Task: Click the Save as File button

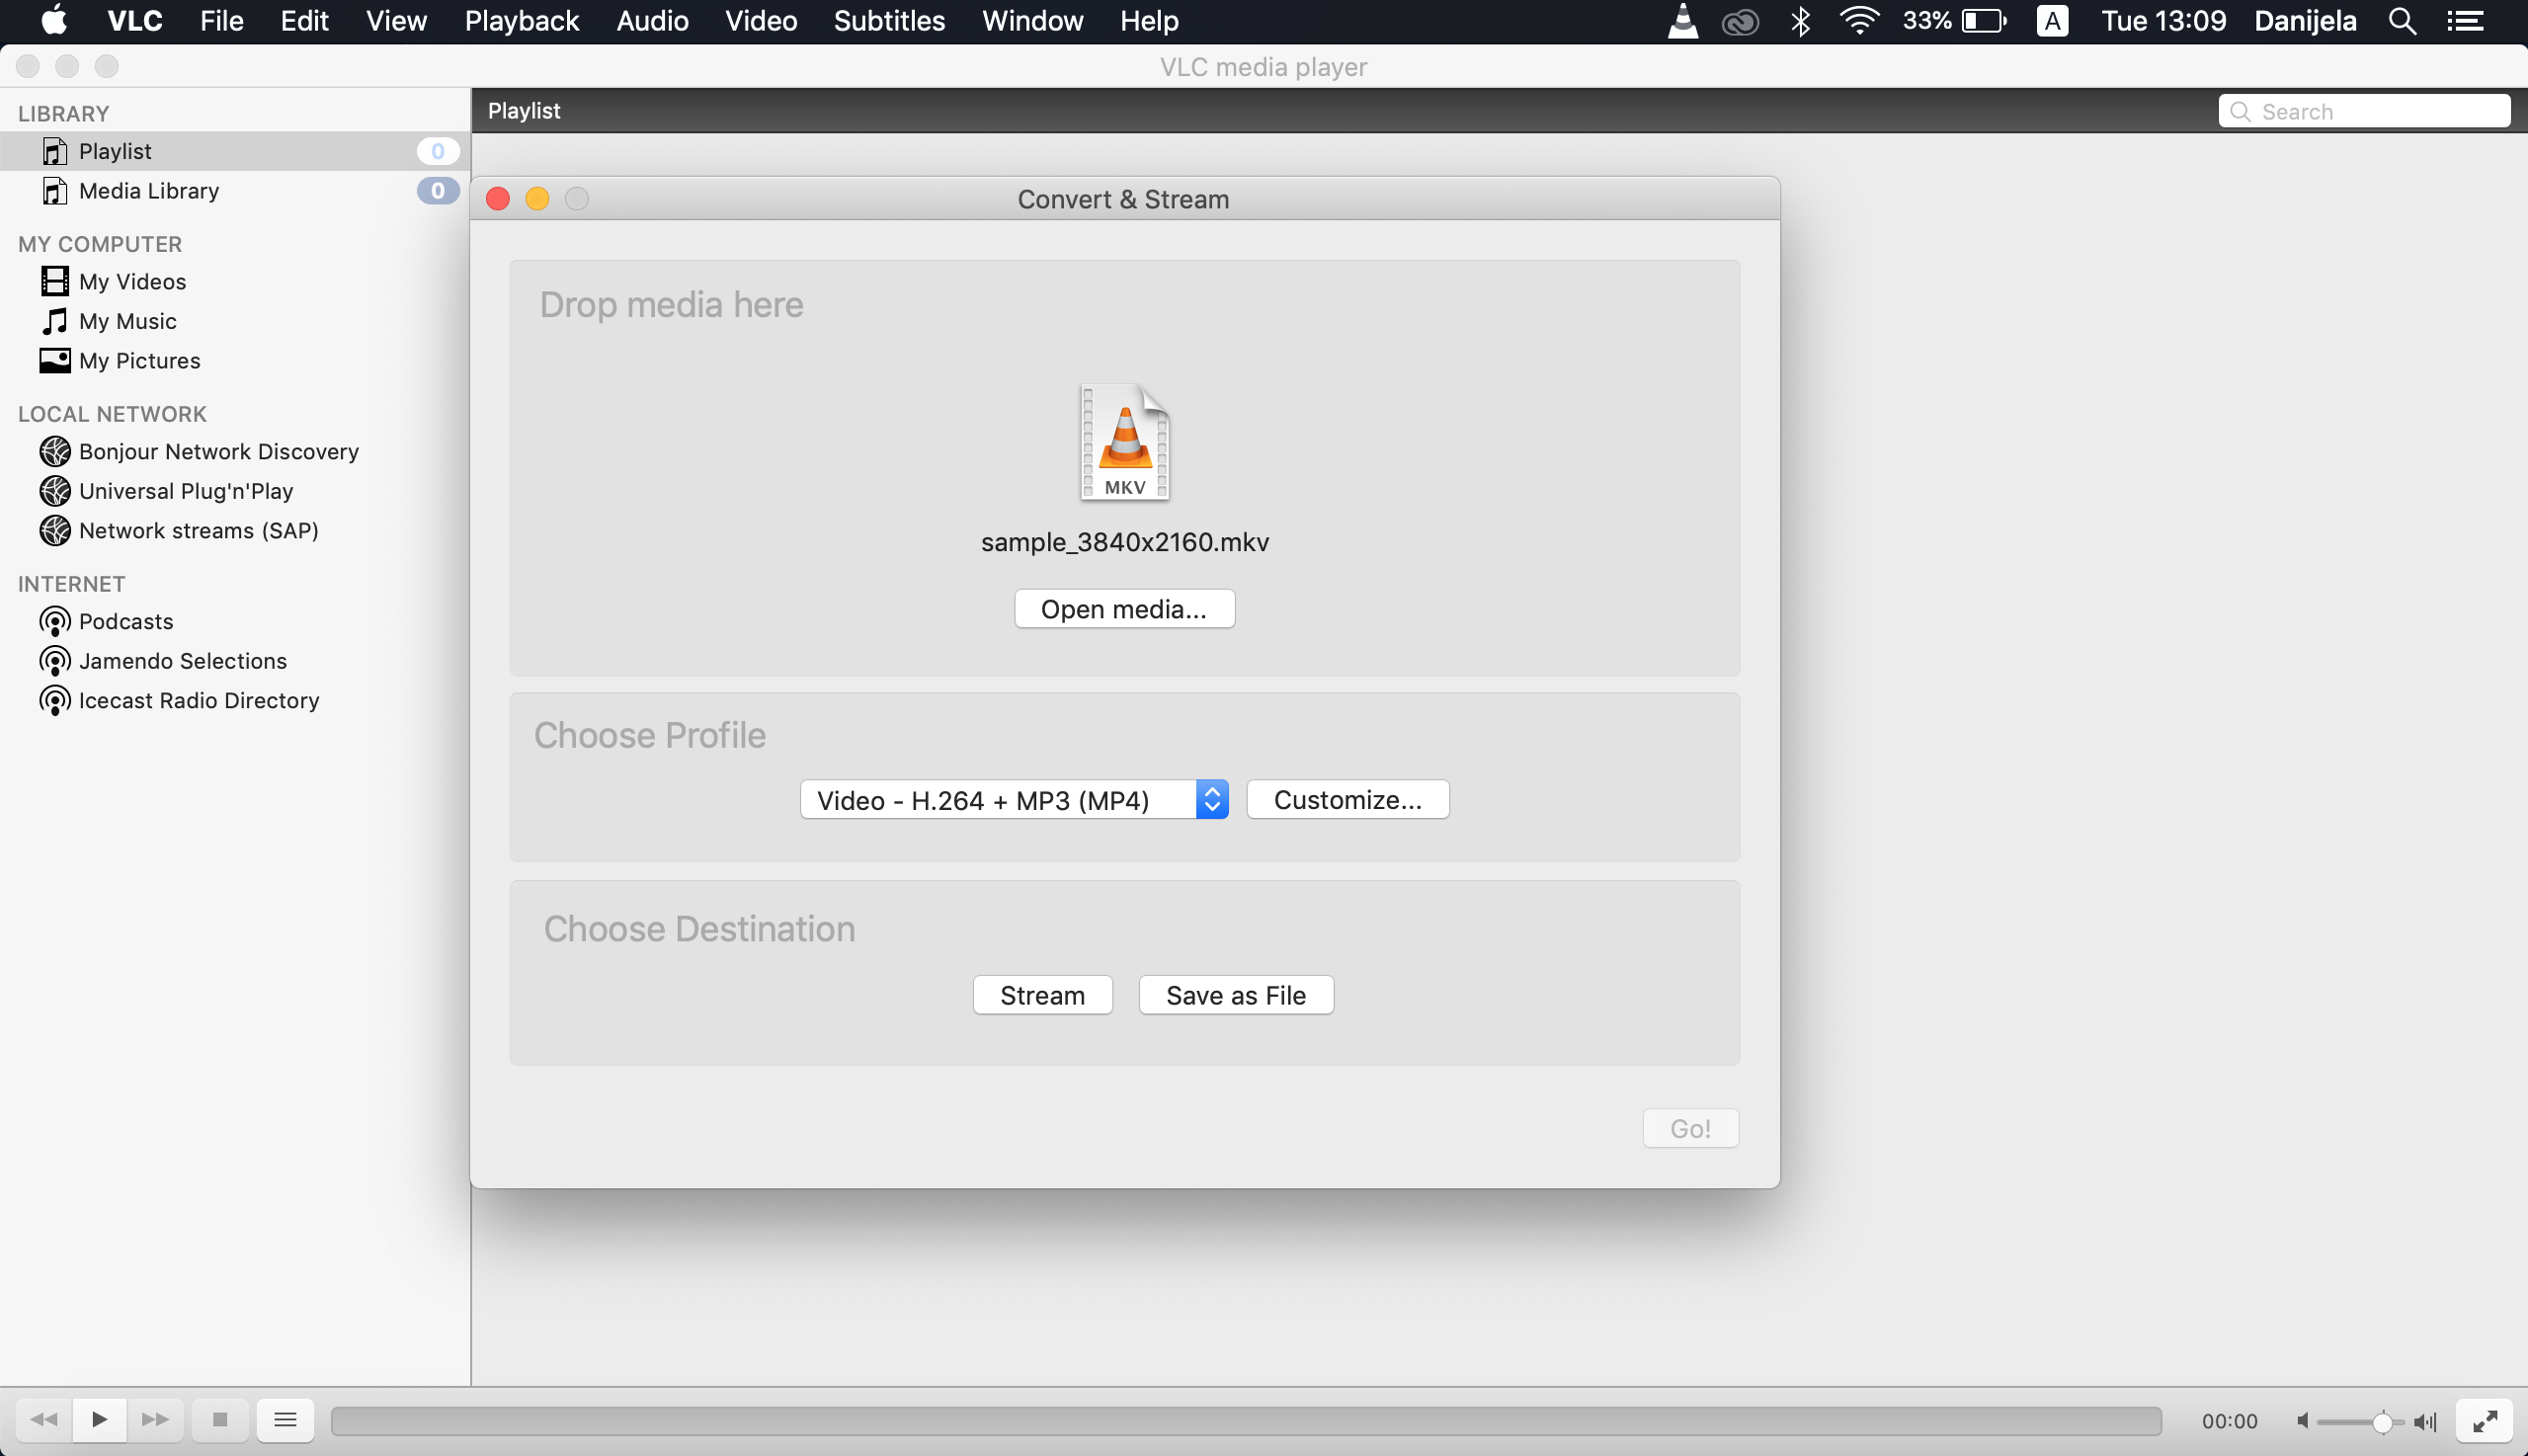Action: point(1235,995)
